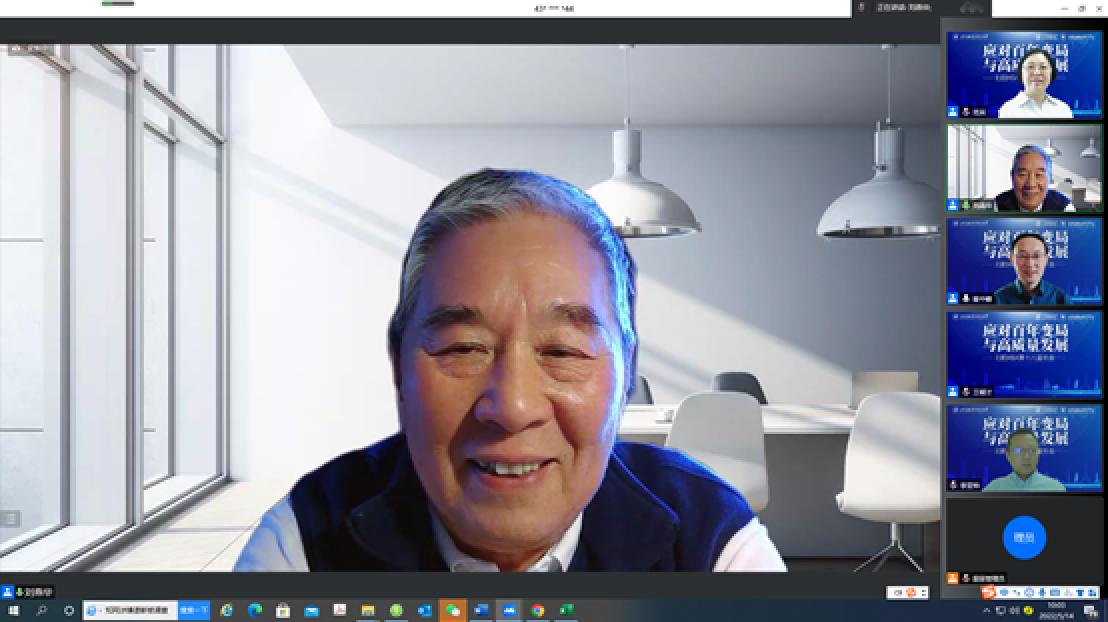1108x622 pixels.
Task: Open the notification center icon
Action: (x=1091, y=610)
